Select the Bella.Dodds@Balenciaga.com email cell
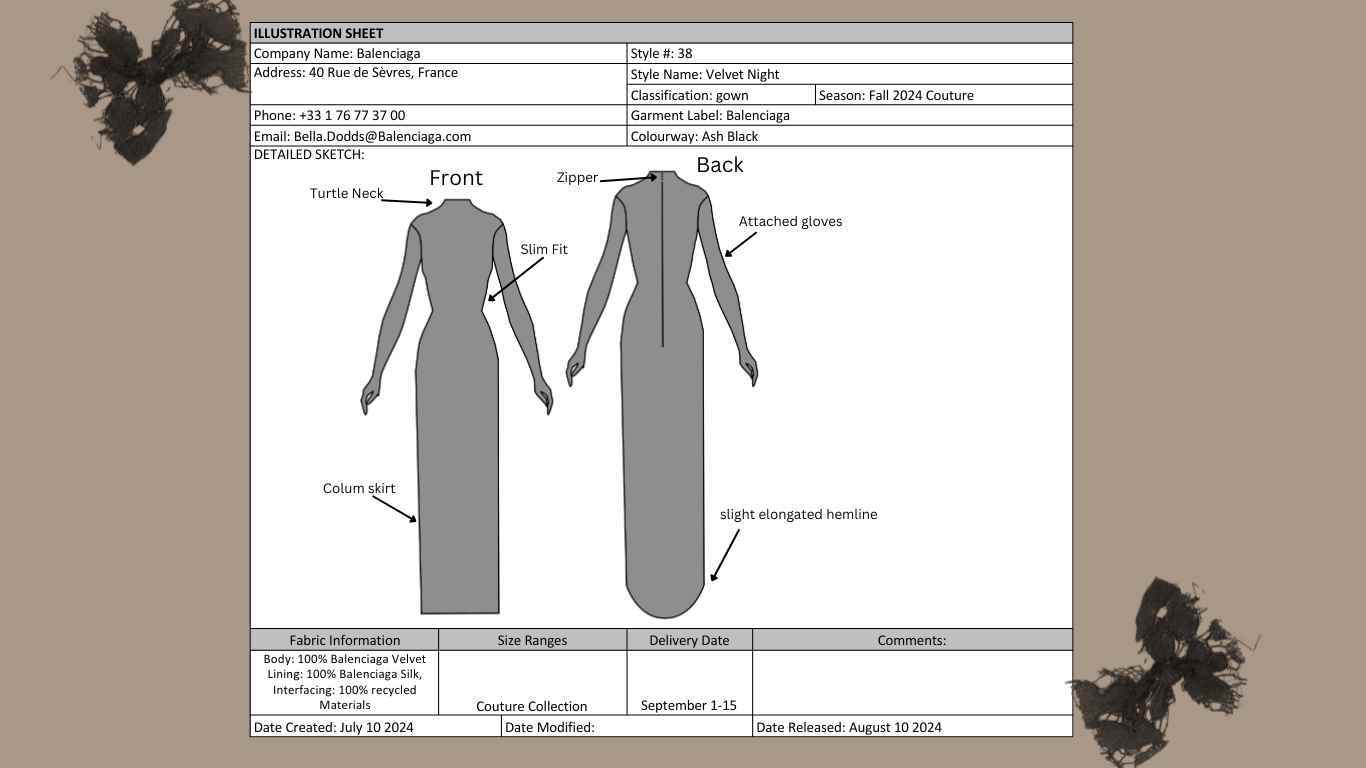Viewport: 1366px width, 768px height. tap(438, 136)
